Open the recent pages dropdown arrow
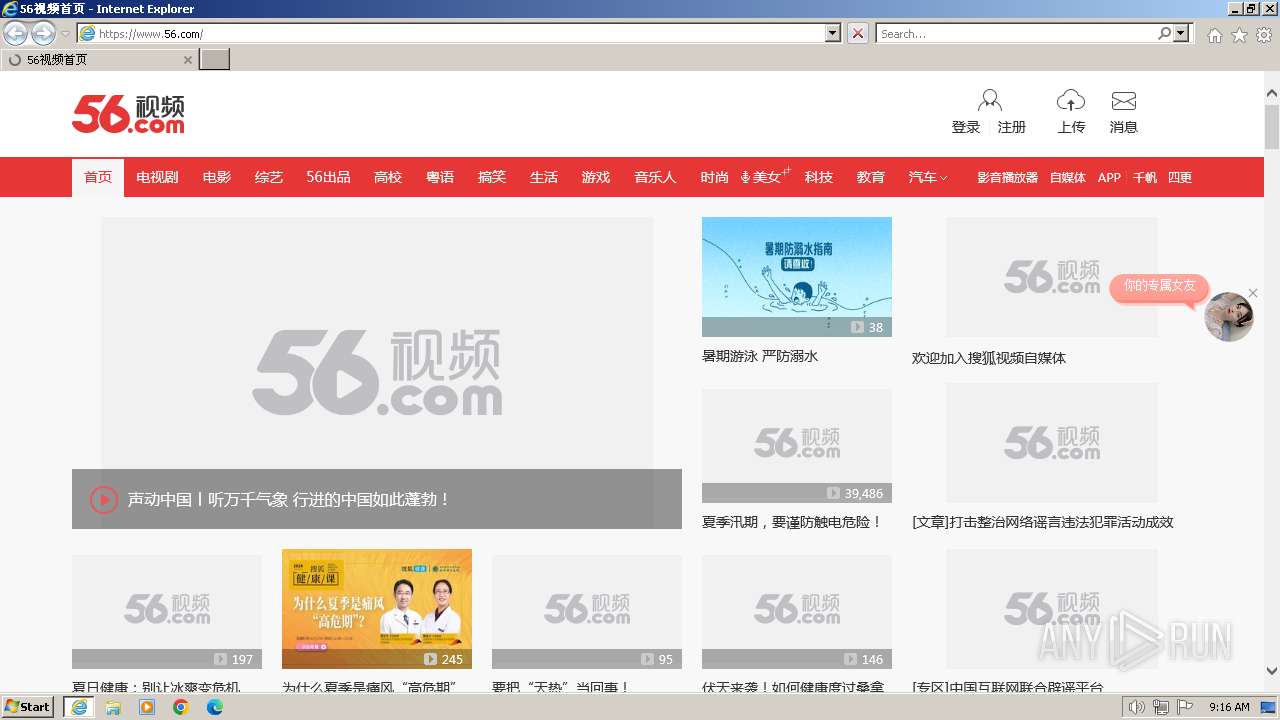 [65, 33]
